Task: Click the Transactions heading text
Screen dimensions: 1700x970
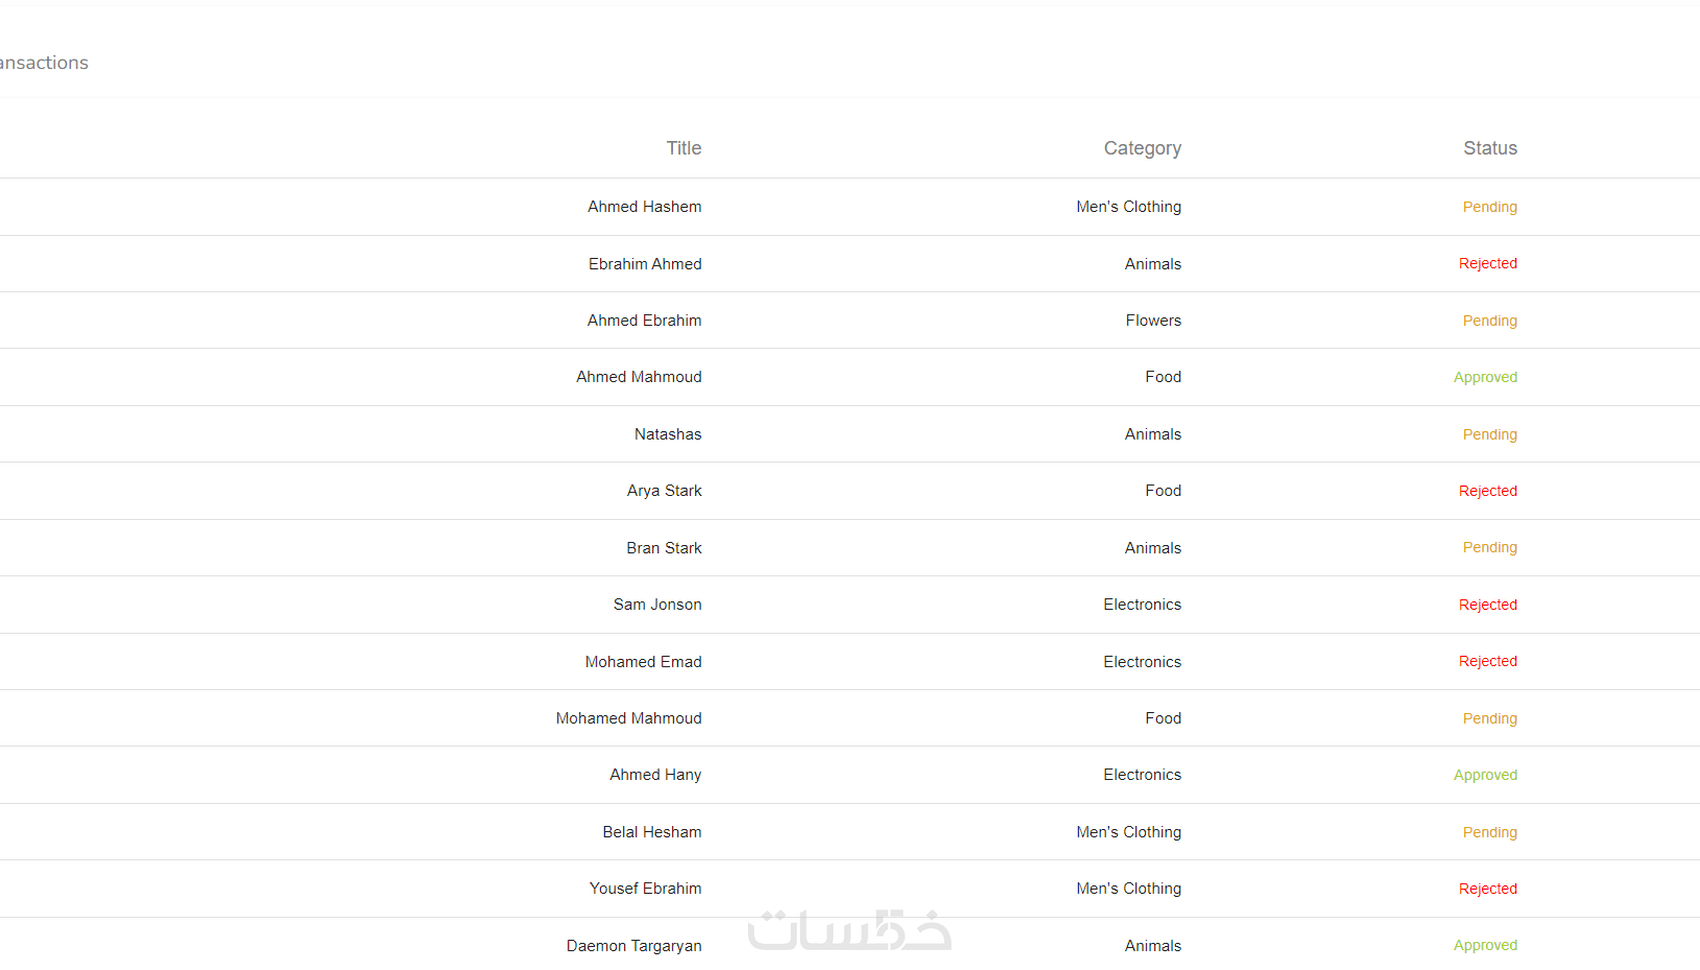Action: coord(44,63)
